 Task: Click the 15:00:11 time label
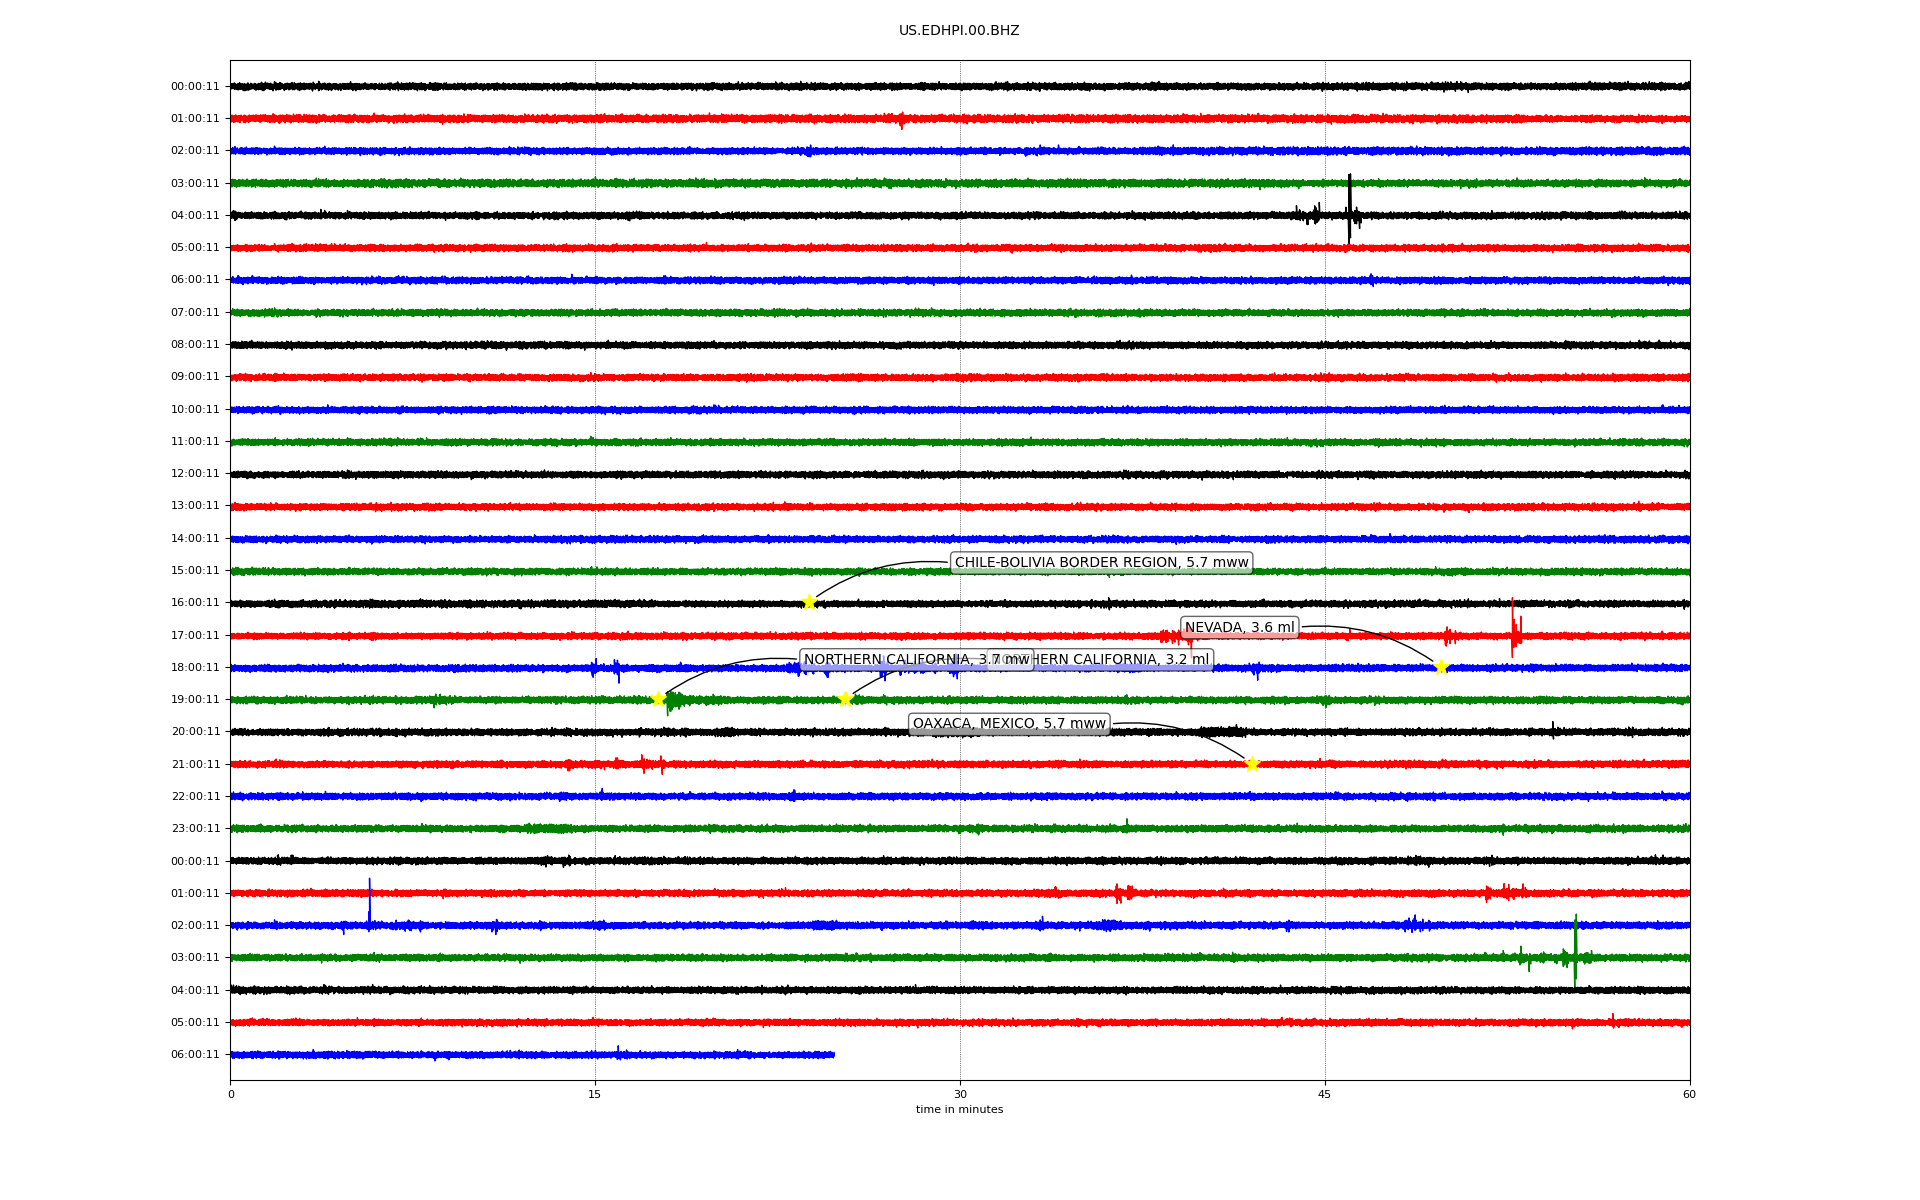pos(195,571)
